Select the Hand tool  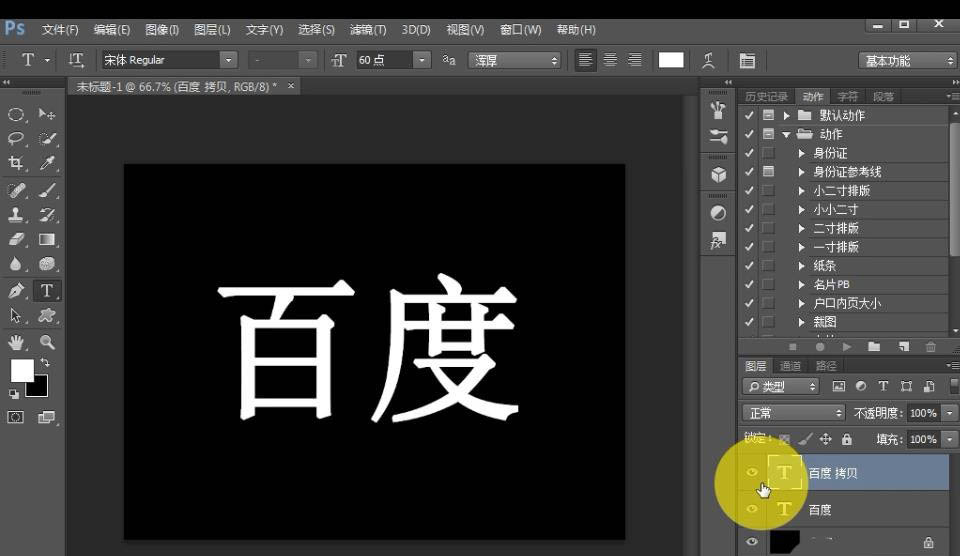click(x=16, y=342)
